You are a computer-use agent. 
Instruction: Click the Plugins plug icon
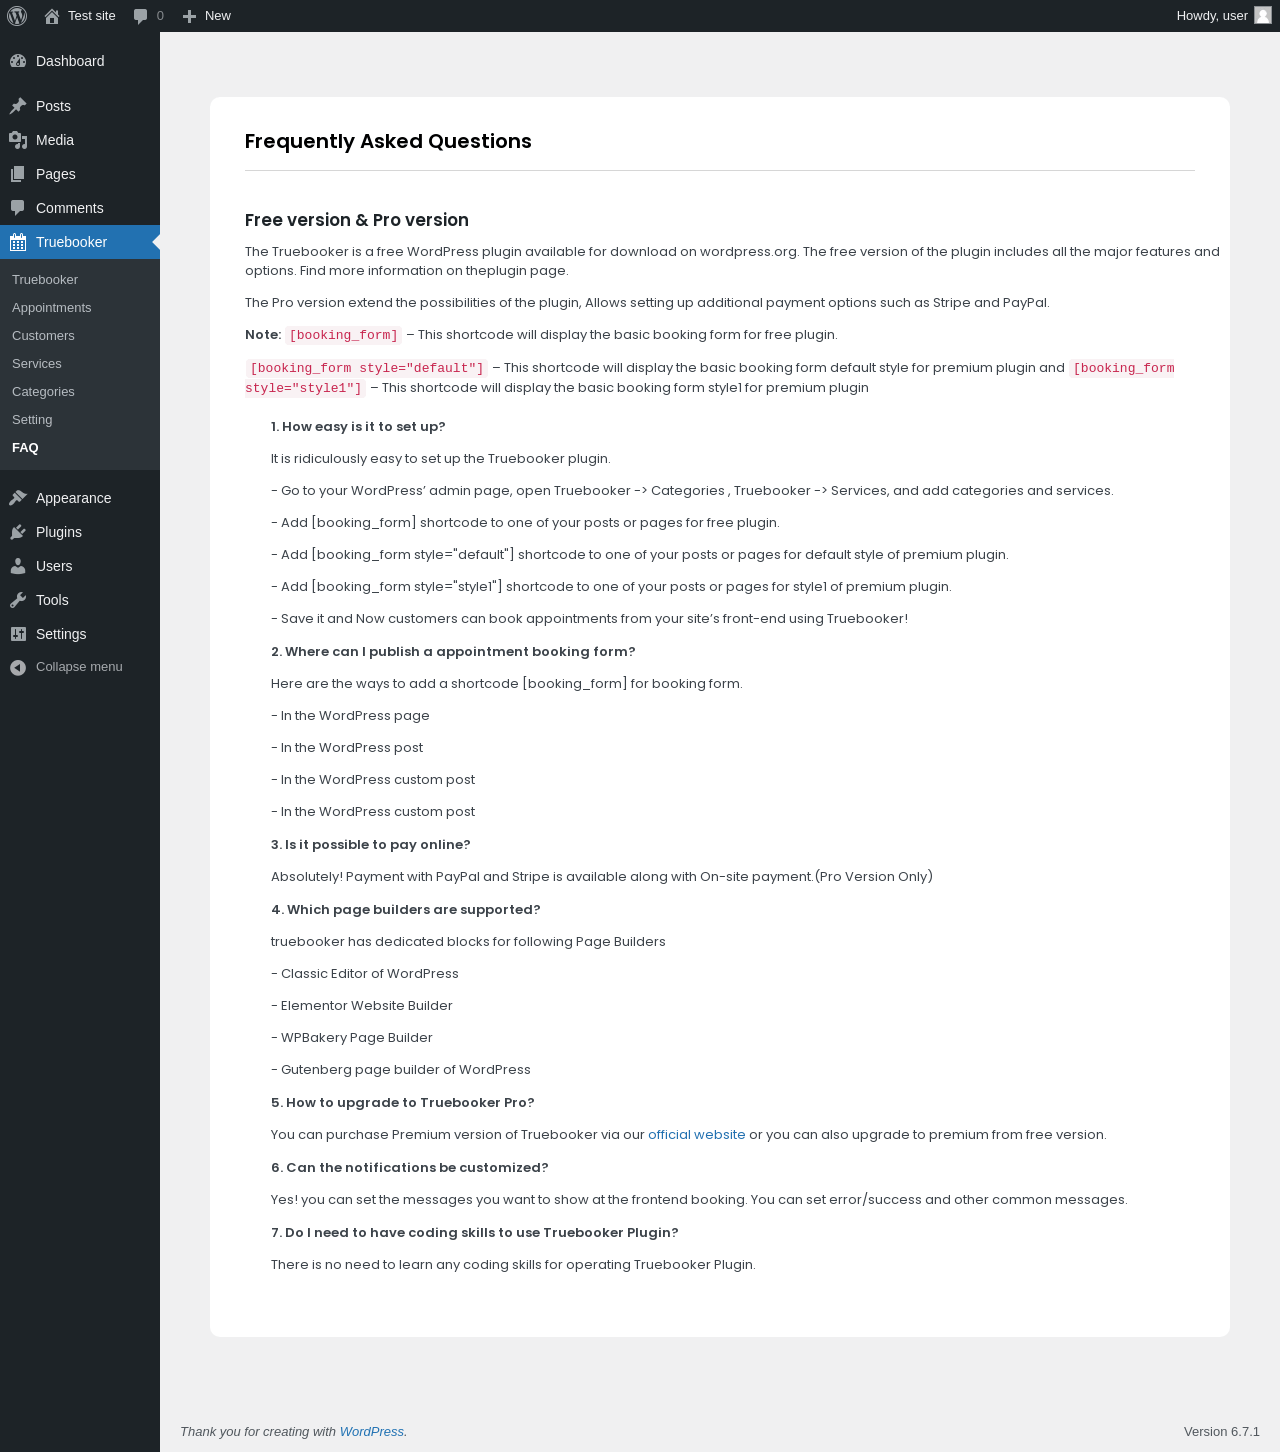coord(18,532)
